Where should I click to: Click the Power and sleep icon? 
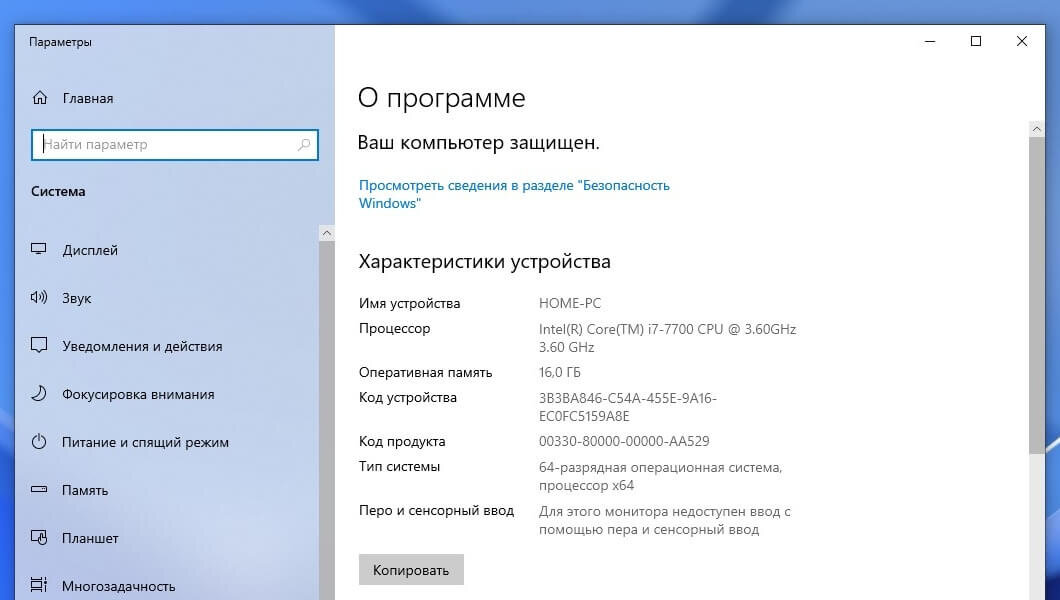[x=39, y=442]
